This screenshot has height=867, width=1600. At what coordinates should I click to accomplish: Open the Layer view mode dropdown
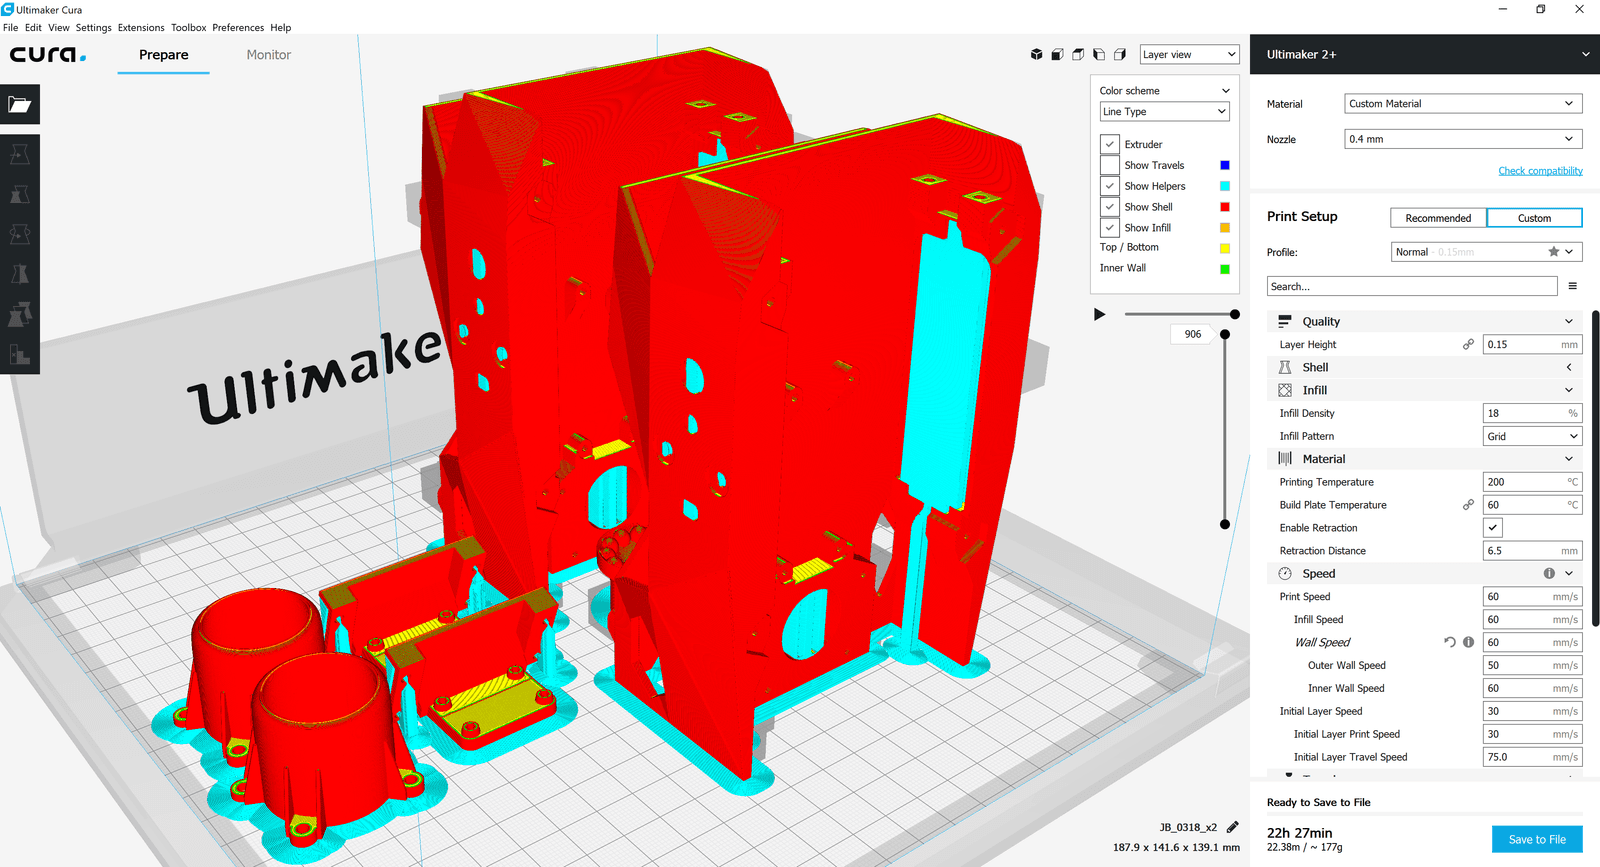point(1189,55)
